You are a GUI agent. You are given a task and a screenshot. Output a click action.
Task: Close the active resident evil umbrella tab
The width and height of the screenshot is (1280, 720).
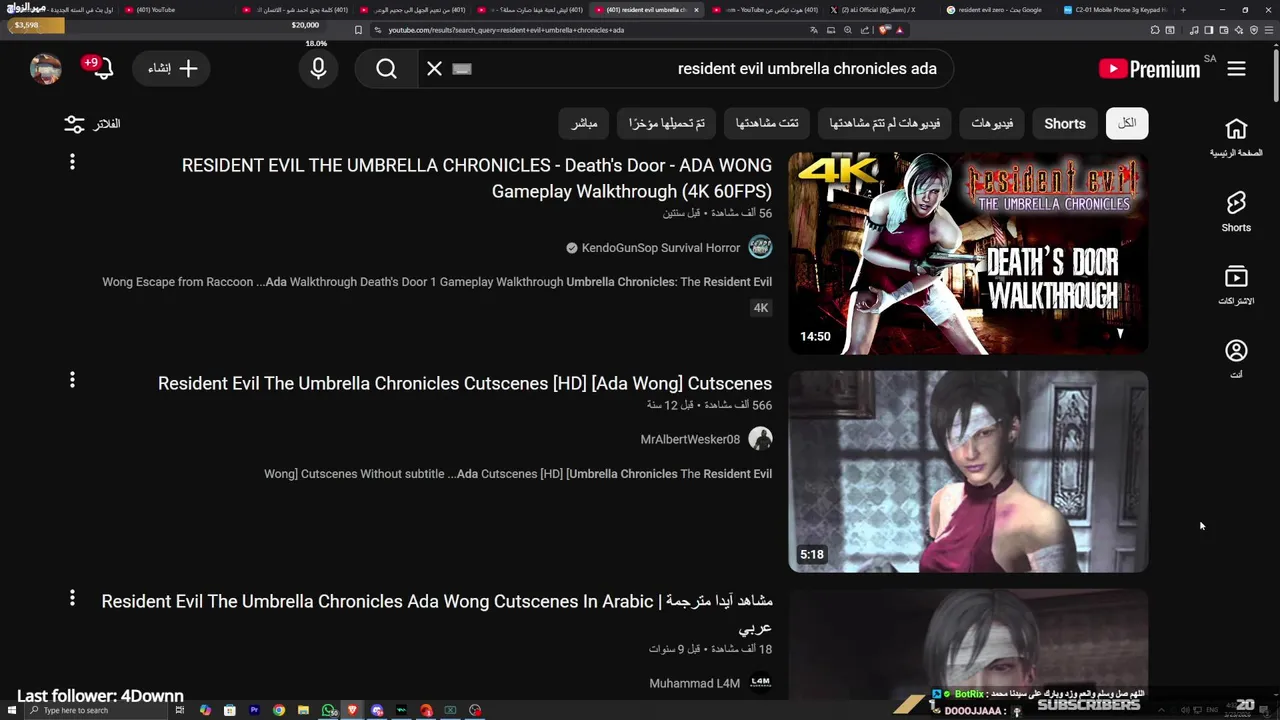coord(697,10)
